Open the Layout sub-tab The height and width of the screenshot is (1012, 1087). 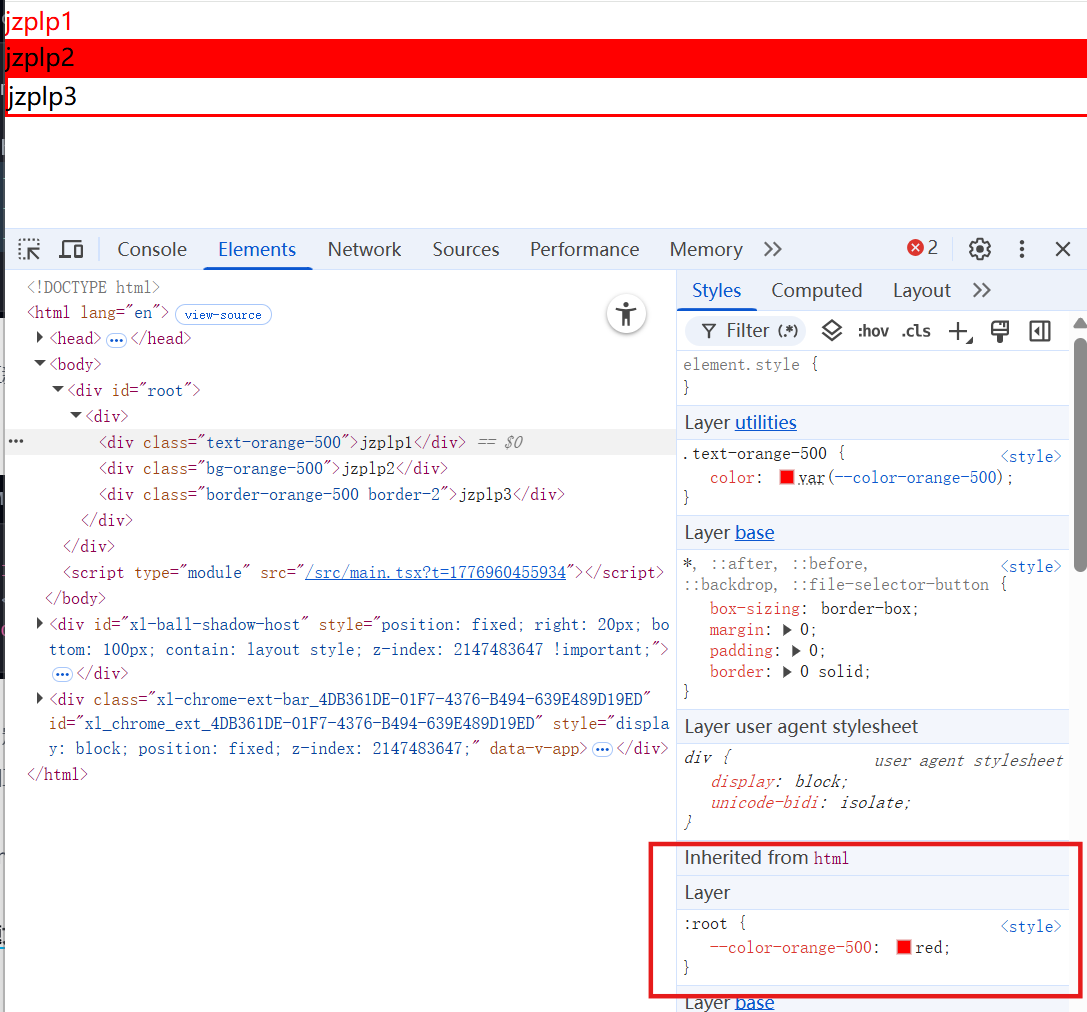(x=921, y=290)
